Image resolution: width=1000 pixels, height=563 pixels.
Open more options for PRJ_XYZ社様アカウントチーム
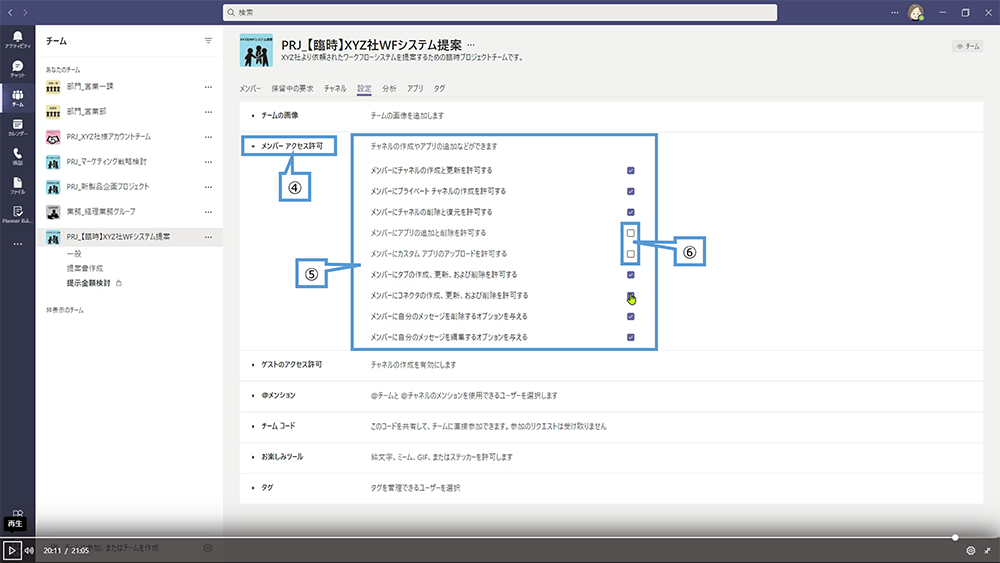tap(208, 137)
